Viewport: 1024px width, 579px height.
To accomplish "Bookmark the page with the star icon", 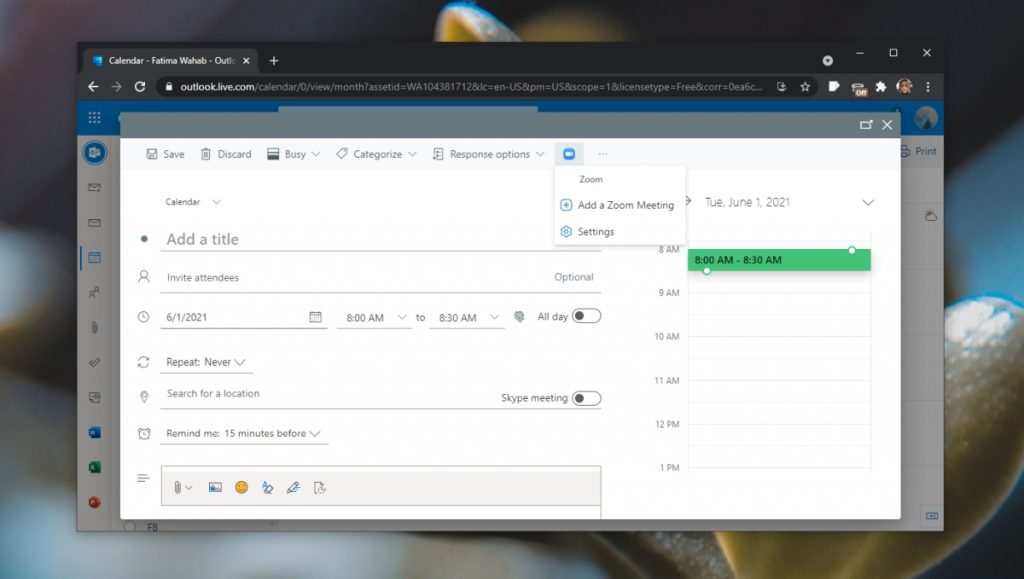I will coord(805,87).
